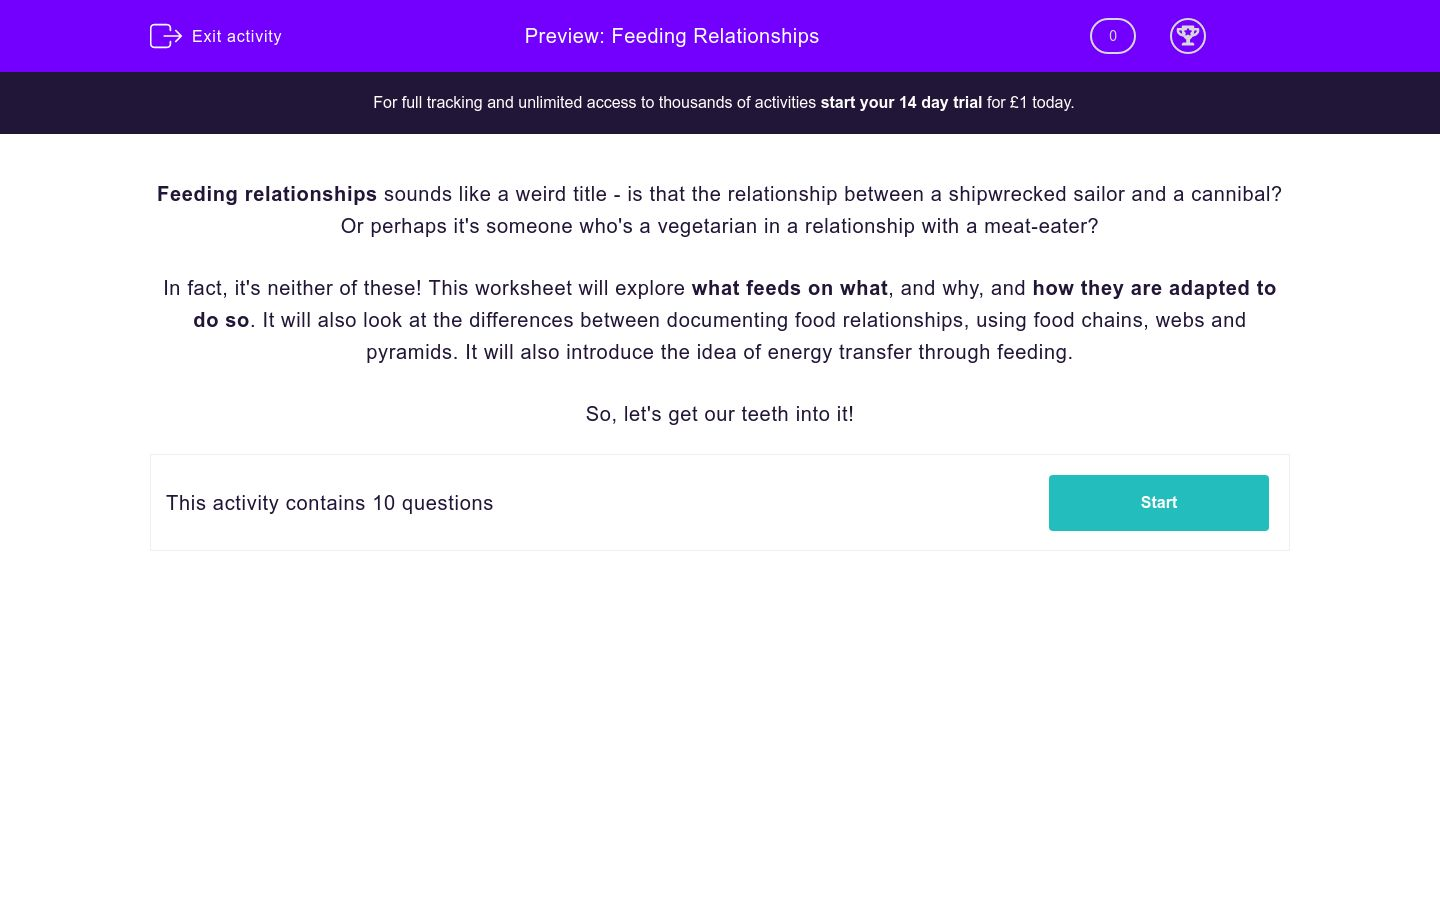Click the Exit activity door icon

click(x=165, y=36)
